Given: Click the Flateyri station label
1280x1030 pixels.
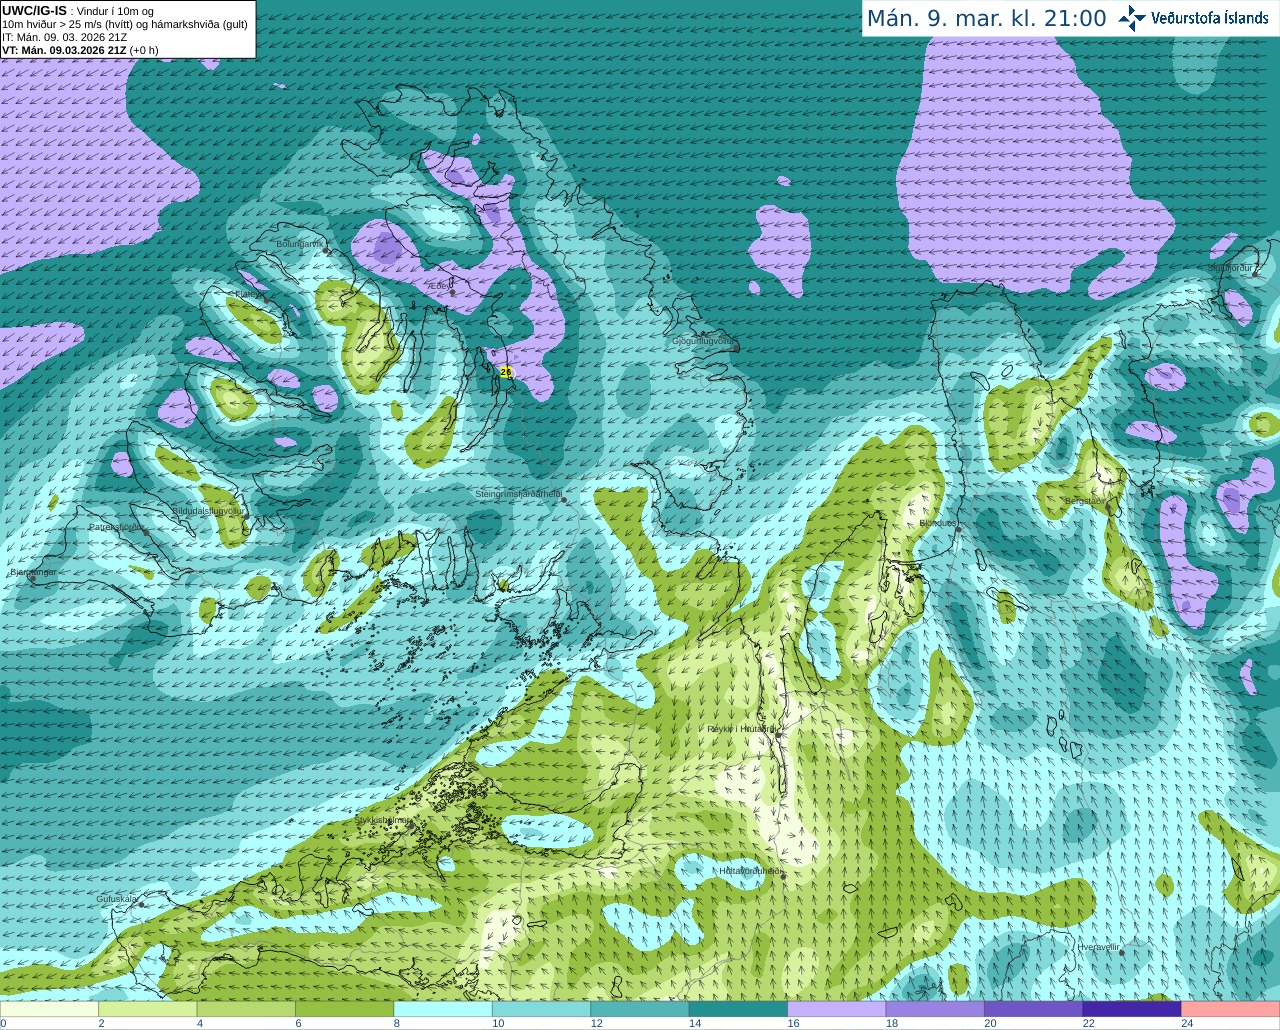Looking at the screenshot, I should coord(247,294).
